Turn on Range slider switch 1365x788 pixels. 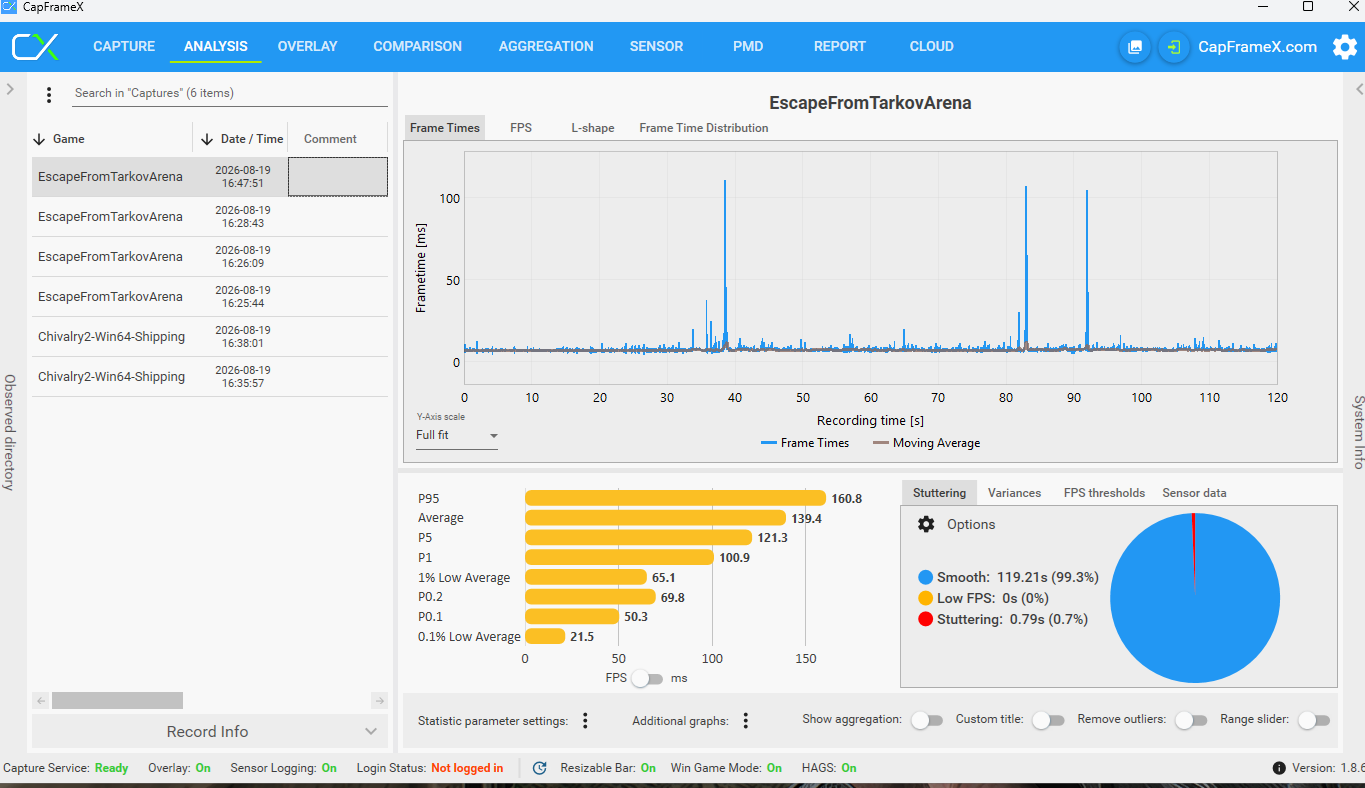pyautogui.click(x=1314, y=720)
